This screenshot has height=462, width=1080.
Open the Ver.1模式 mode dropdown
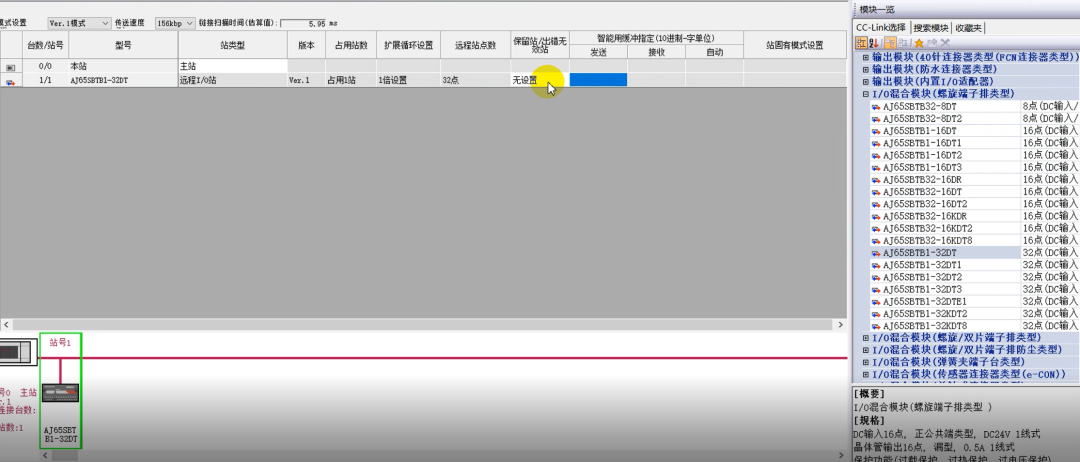click(x=79, y=23)
